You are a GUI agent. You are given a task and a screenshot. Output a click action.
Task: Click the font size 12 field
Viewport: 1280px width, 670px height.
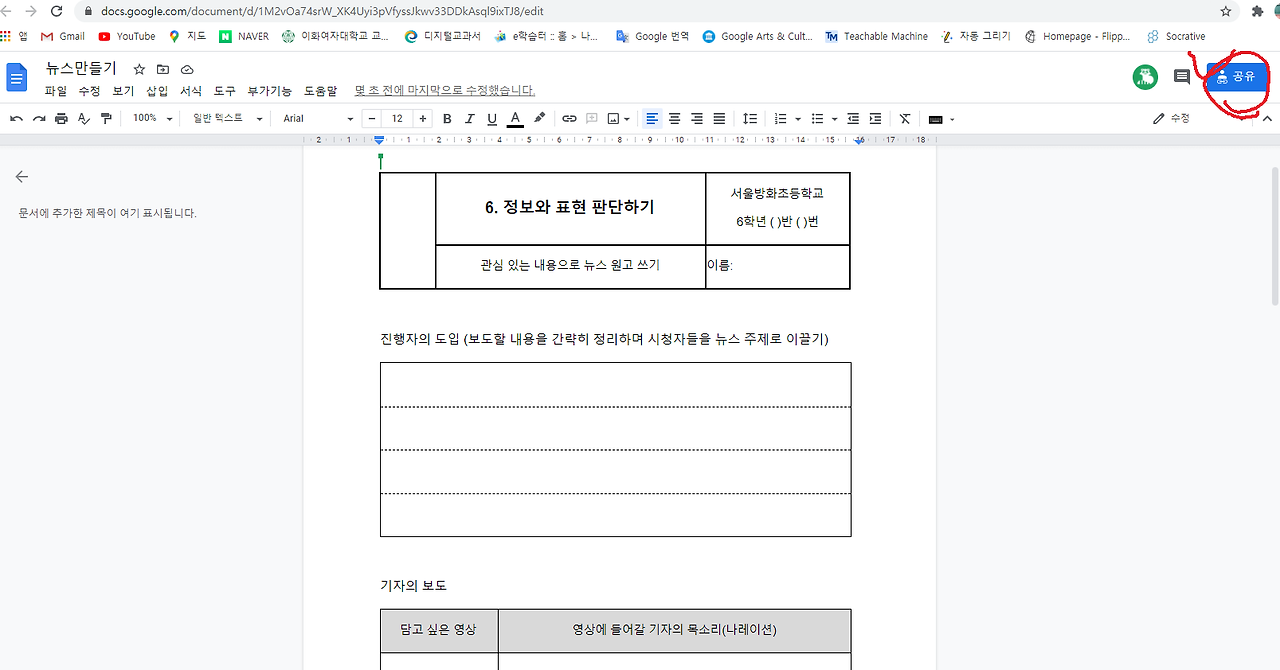point(397,118)
